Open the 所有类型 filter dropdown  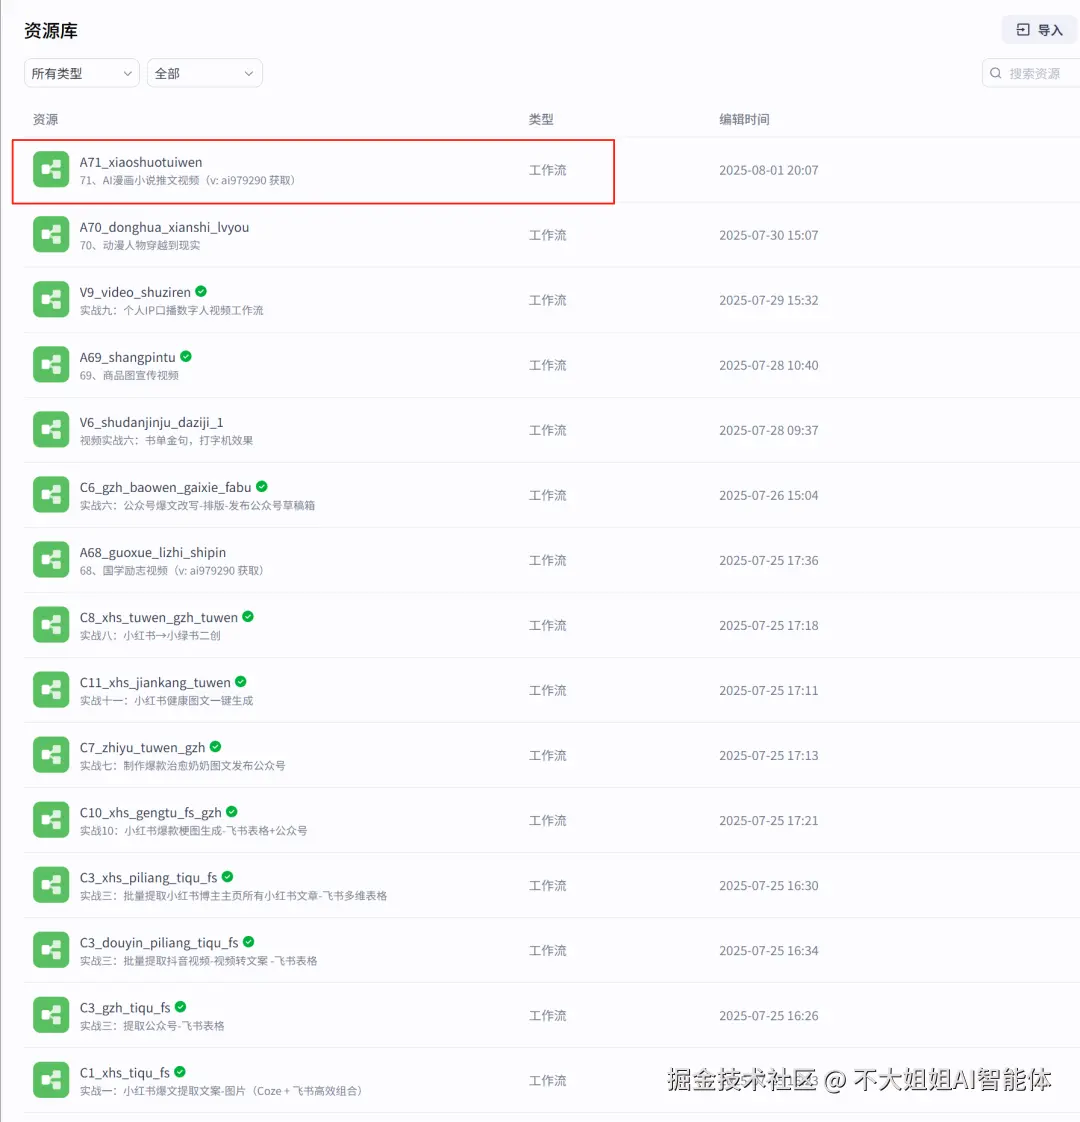click(80, 72)
